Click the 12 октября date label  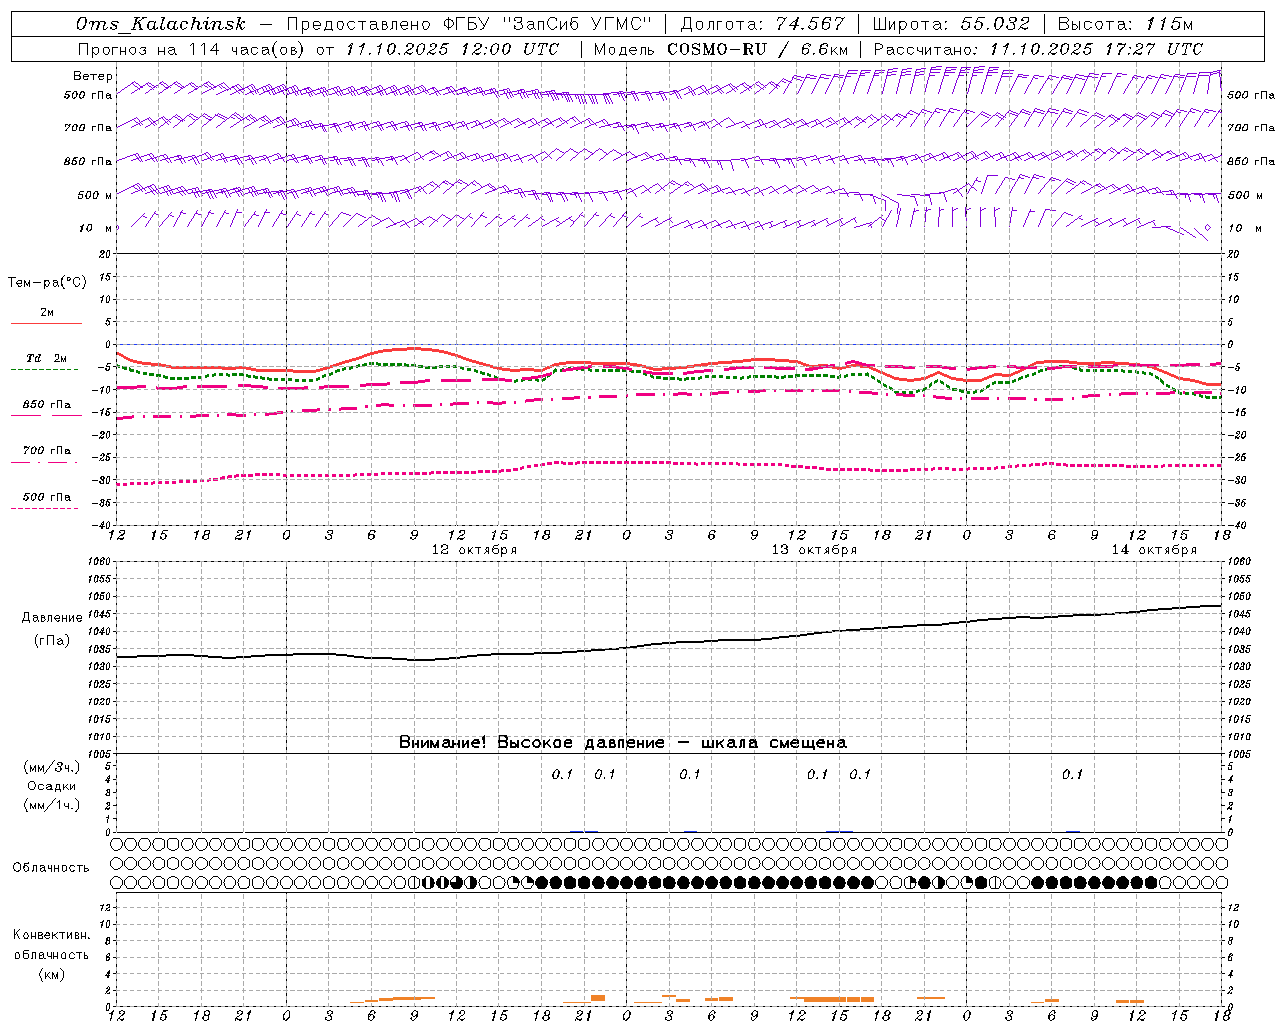pos(474,550)
